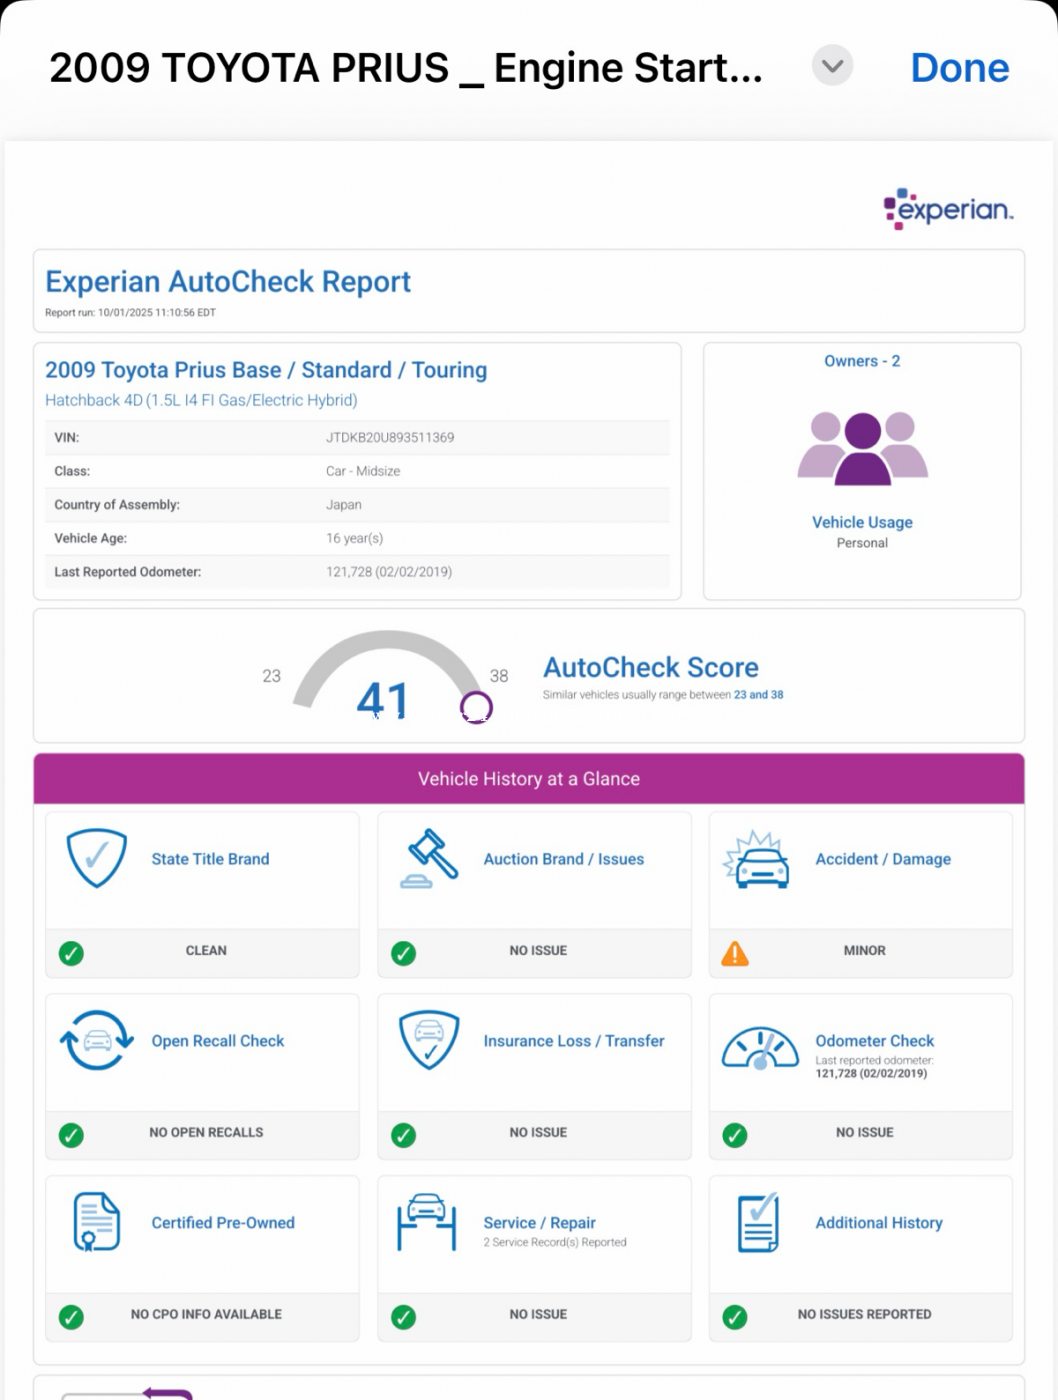Click the orange MINOR warning triangle
The image size is (1058, 1400).
point(735,954)
